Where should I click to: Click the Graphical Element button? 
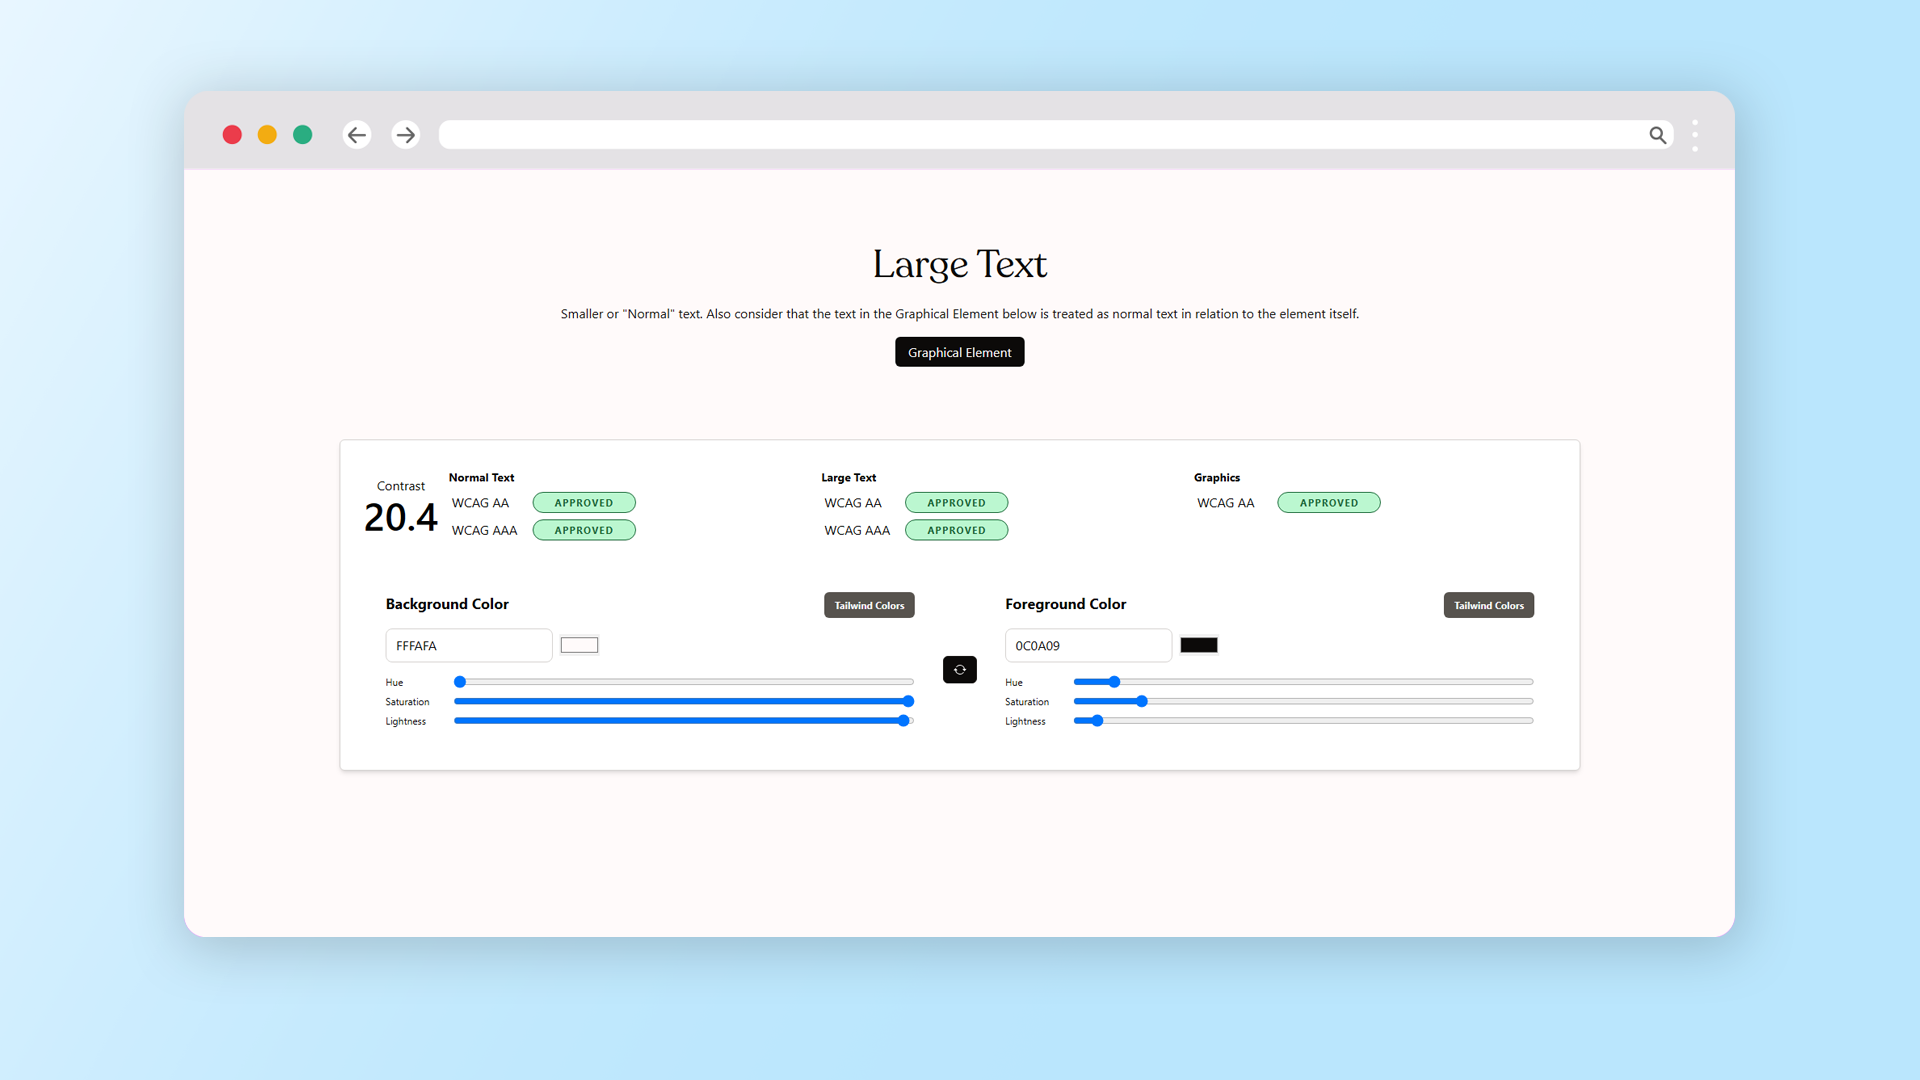[x=959, y=352]
